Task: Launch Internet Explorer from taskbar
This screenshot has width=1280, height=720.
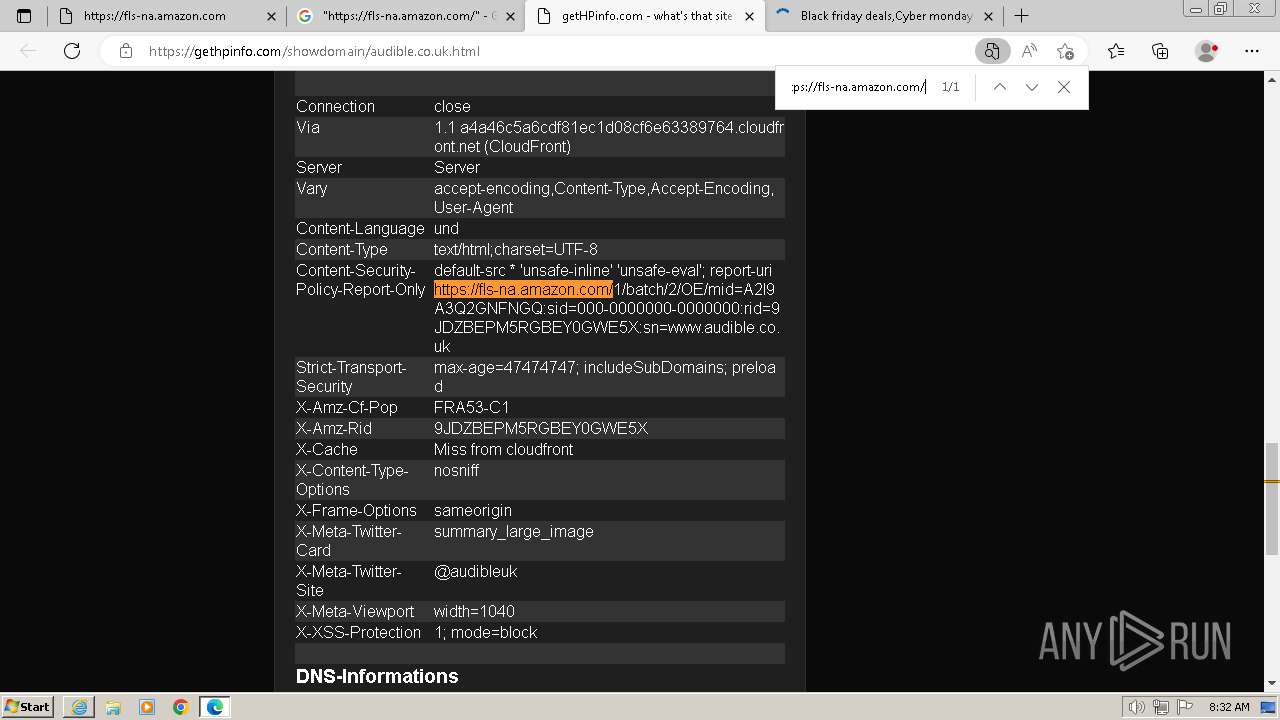Action: (79, 707)
